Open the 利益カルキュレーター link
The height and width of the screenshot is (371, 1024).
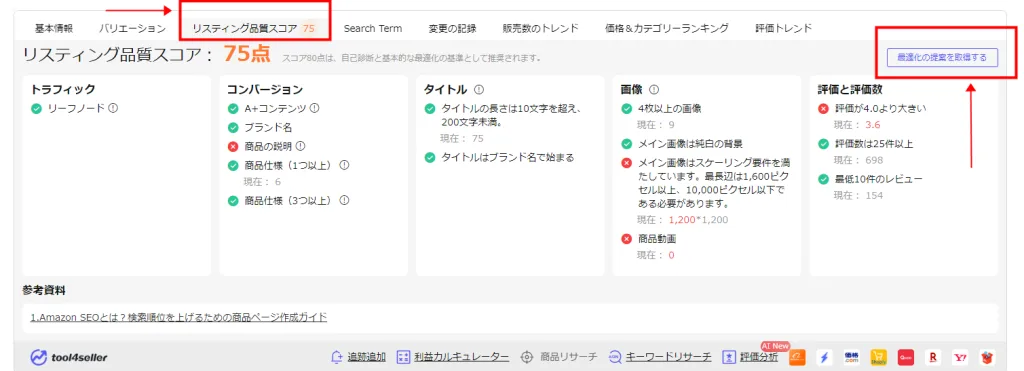tap(462, 357)
